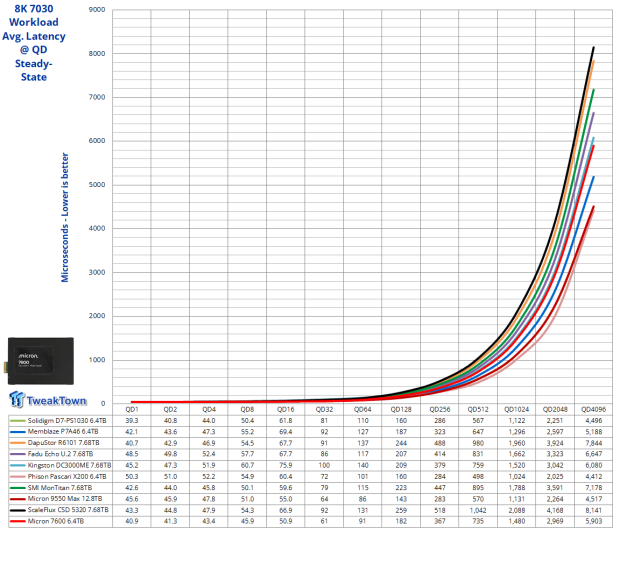Click the Micron 7600 QD1 value 40.9
This screenshot has width=620, height=568.
(132, 521)
